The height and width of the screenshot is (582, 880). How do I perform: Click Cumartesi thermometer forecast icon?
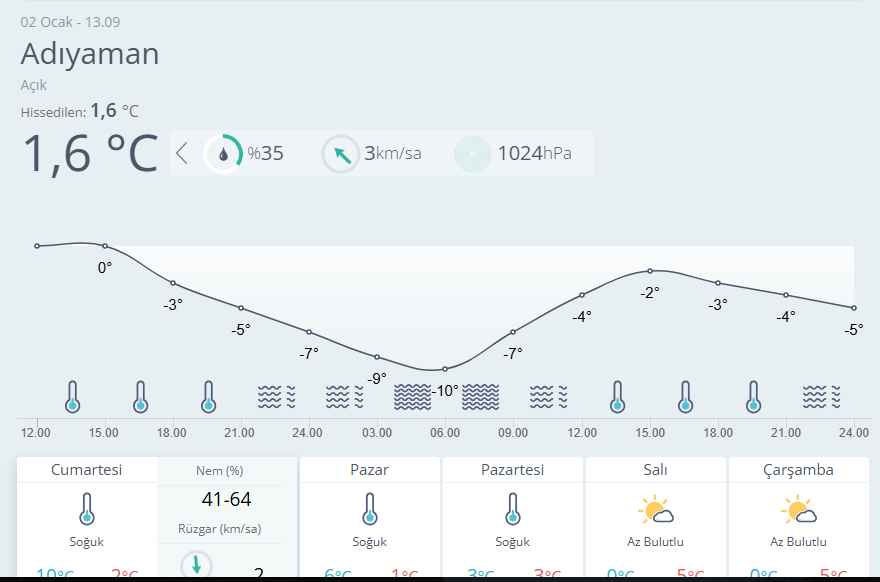tap(86, 509)
